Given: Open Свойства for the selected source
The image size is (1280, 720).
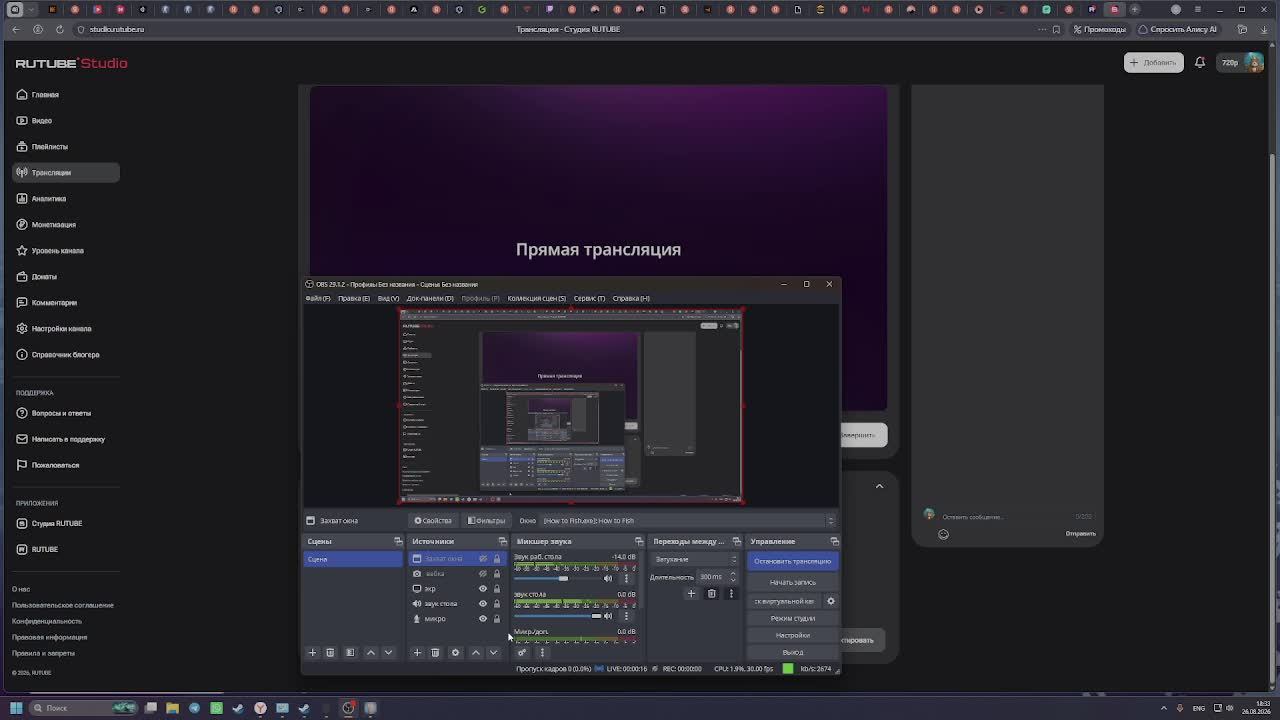Looking at the screenshot, I should point(433,520).
